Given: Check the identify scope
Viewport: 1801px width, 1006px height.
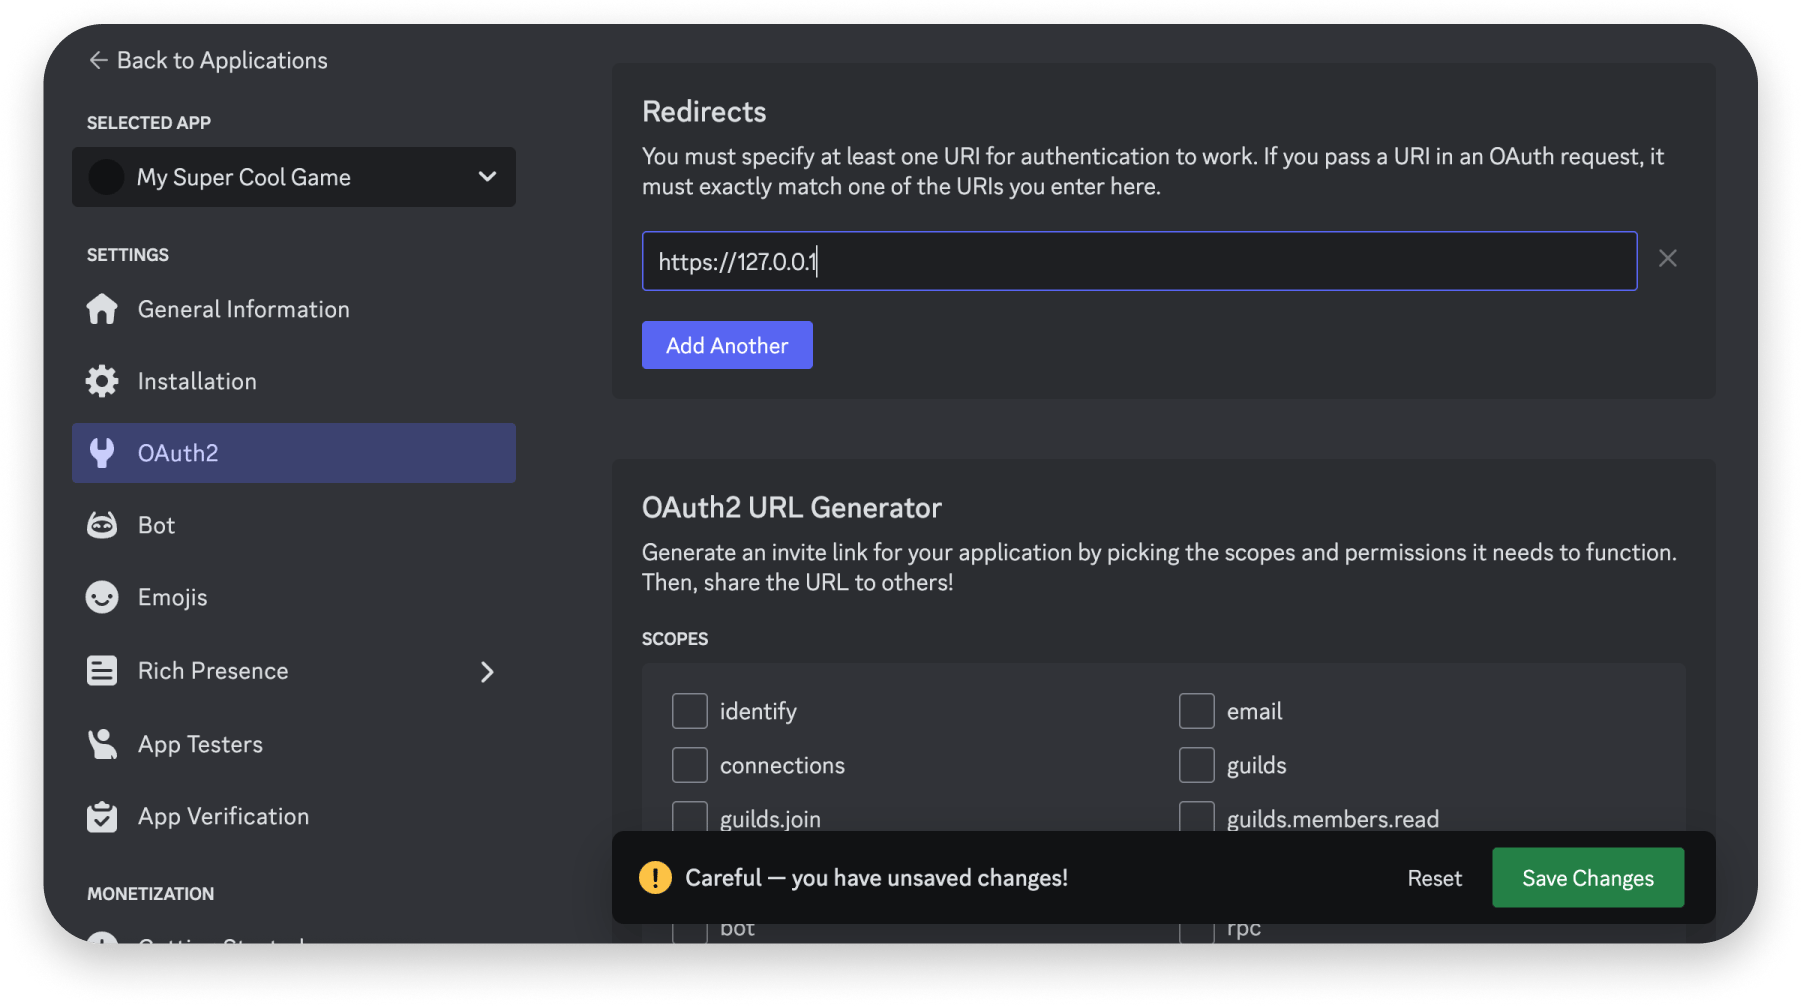Looking at the screenshot, I should coord(690,711).
